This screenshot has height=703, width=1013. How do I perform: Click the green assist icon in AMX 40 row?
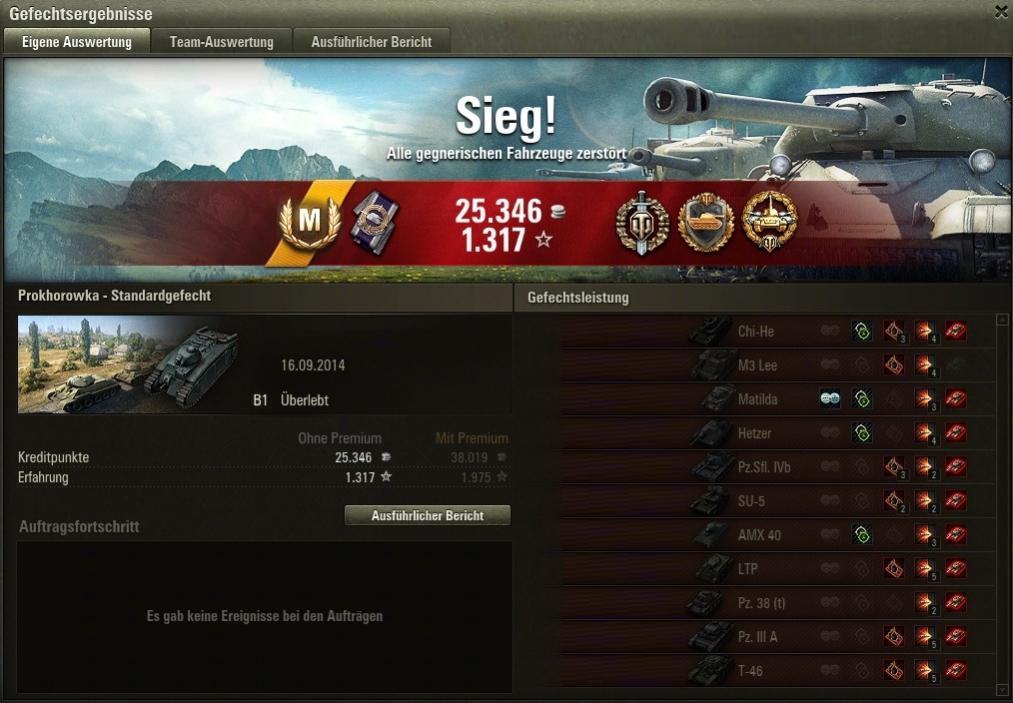pos(861,534)
